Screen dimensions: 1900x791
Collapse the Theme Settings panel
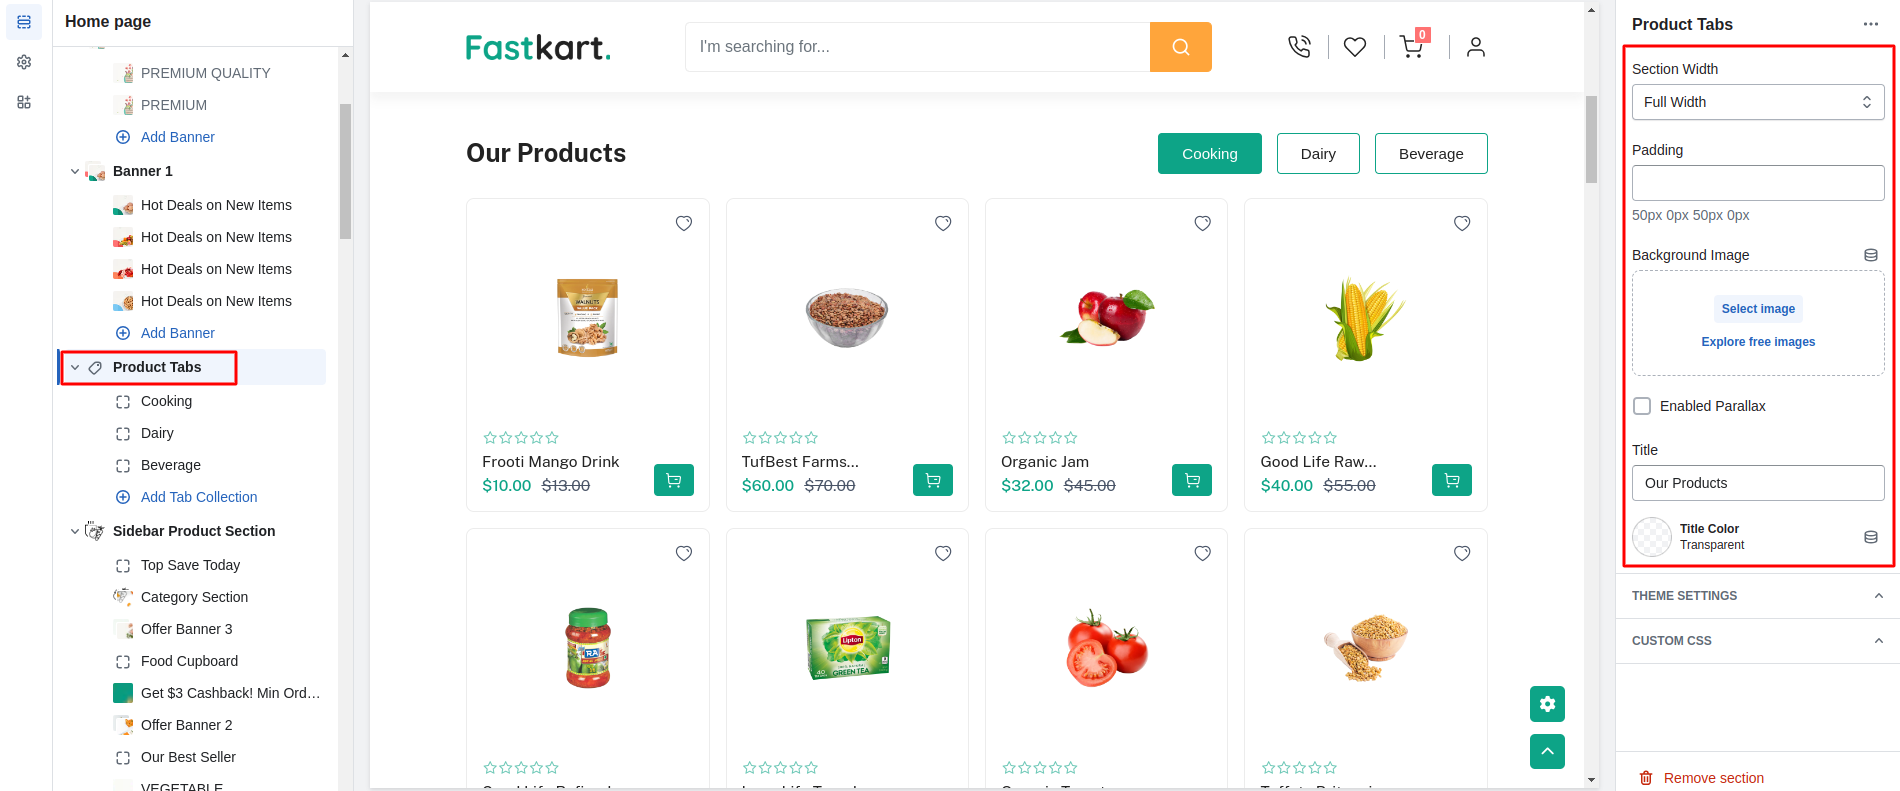1878,596
